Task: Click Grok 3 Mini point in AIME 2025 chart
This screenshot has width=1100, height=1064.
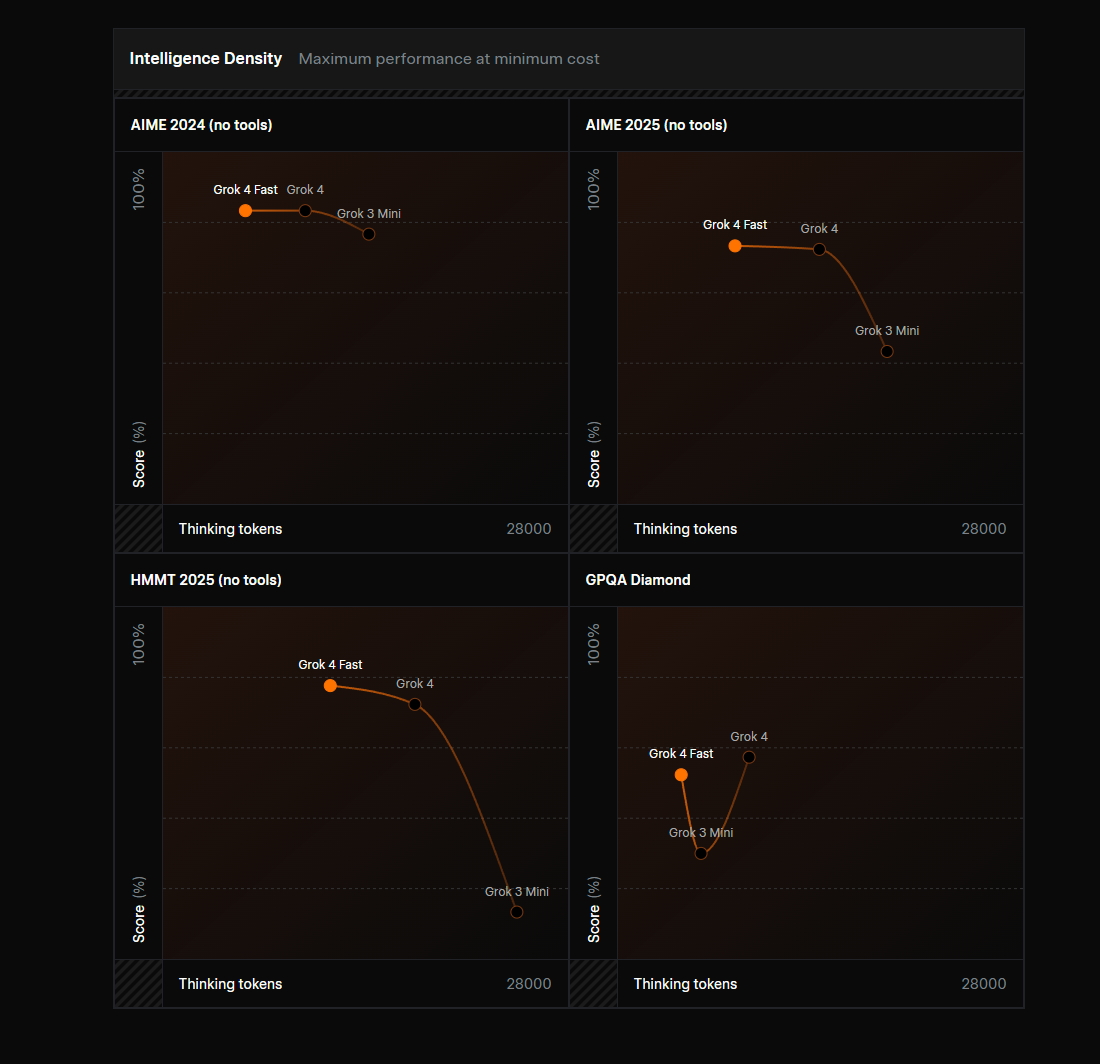Action: pyautogui.click(x=887, y=351)
